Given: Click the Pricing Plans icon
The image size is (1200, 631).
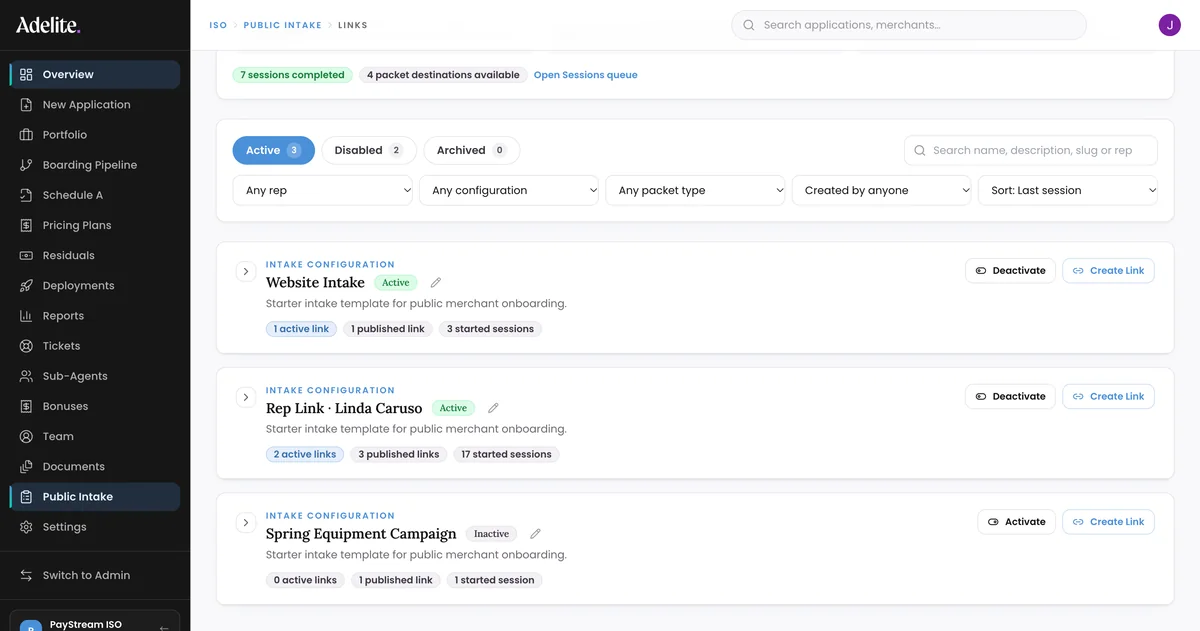Looking at the screenshot, I should click(26, 225).
